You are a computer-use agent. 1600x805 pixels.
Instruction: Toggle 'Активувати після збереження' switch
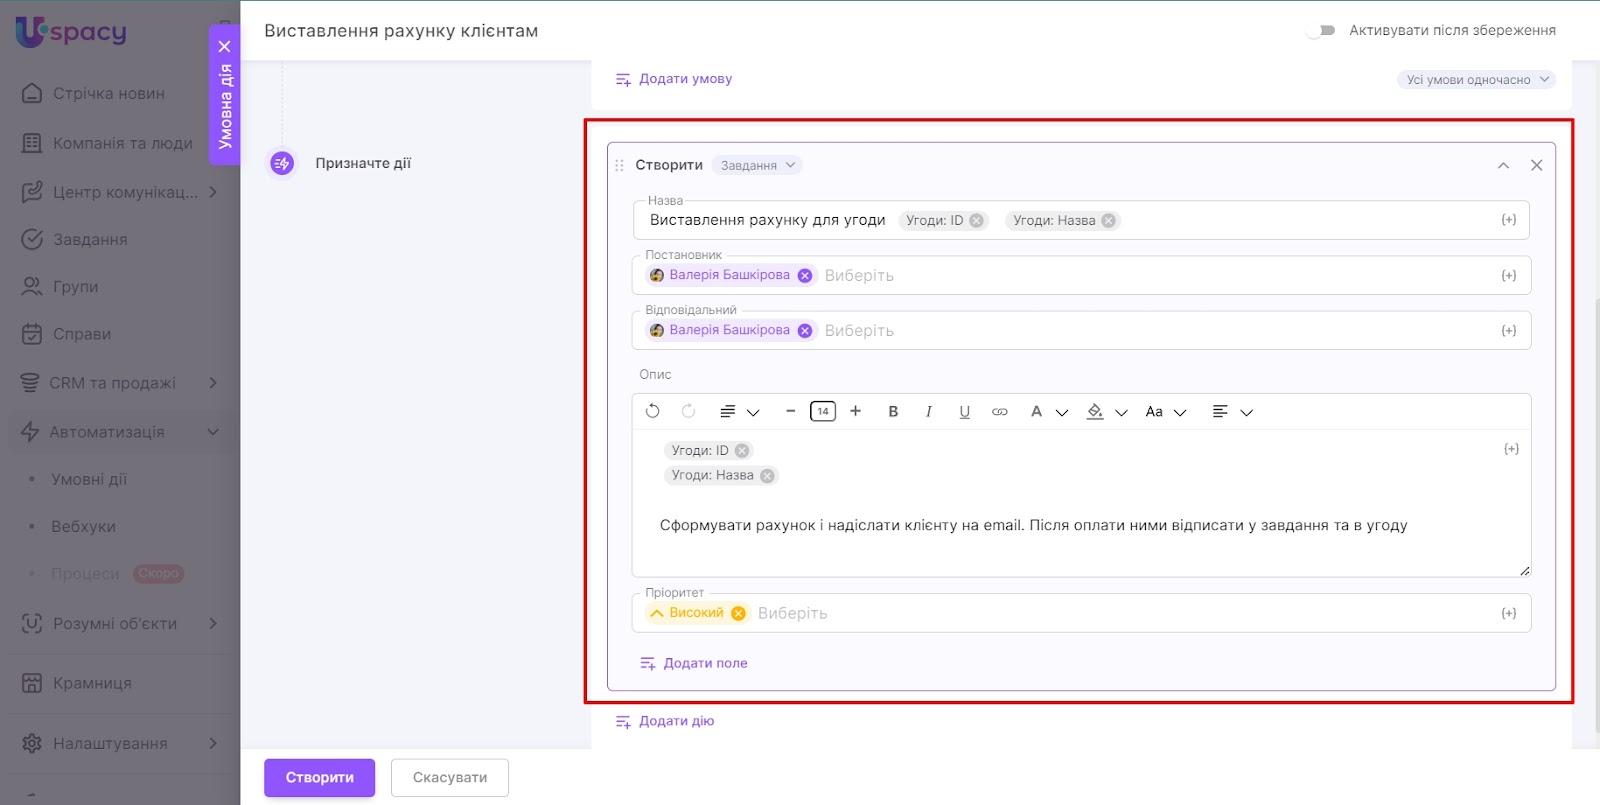click(1321, 30)
